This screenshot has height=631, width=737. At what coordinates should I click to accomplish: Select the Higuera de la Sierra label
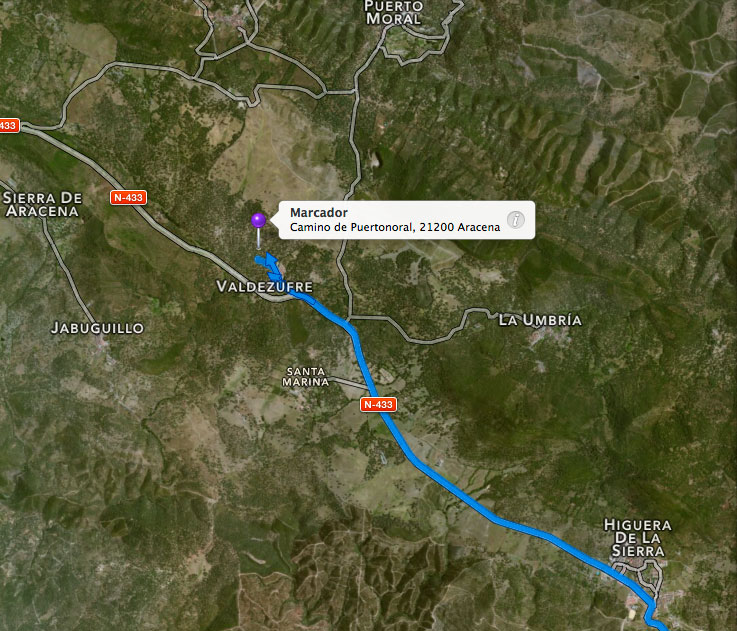click(638, 538)
